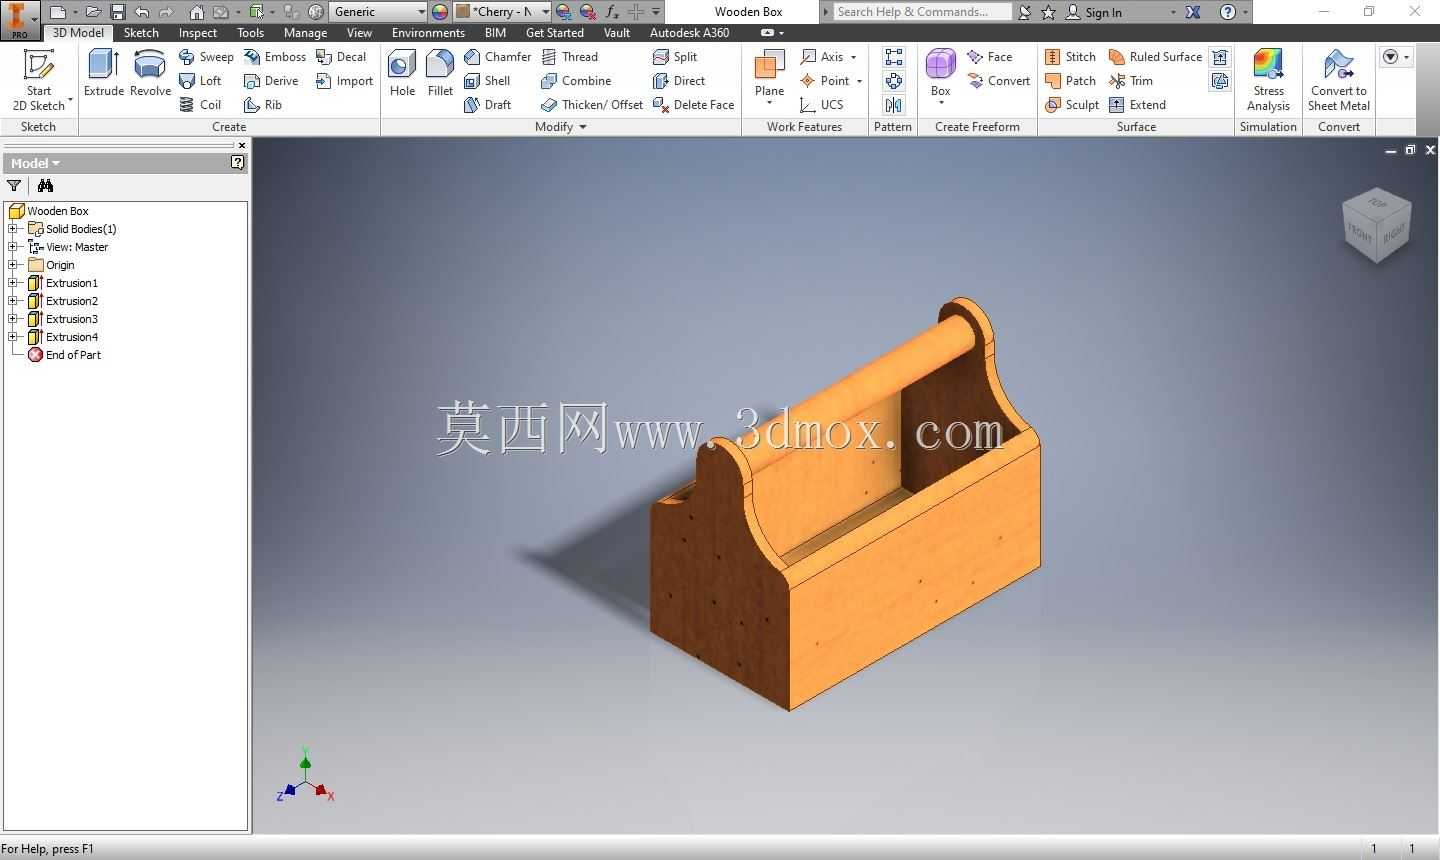Launch Stress Analysis
The image size is (1440, 860).
[x=1268, y=80]
